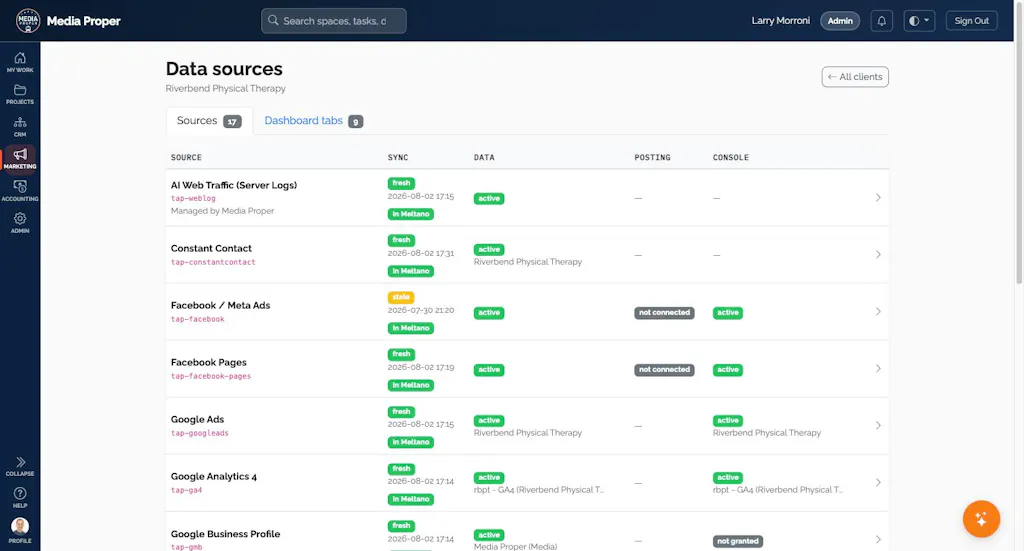
Task: Click the orange AI assistant sparkle button
Action: (x=981, y=519)
